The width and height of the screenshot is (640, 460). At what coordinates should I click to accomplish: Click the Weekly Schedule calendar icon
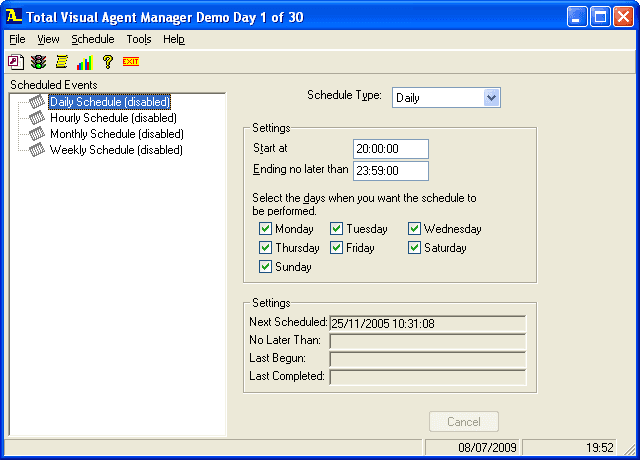pyautogui.click(x=37, y=149)
